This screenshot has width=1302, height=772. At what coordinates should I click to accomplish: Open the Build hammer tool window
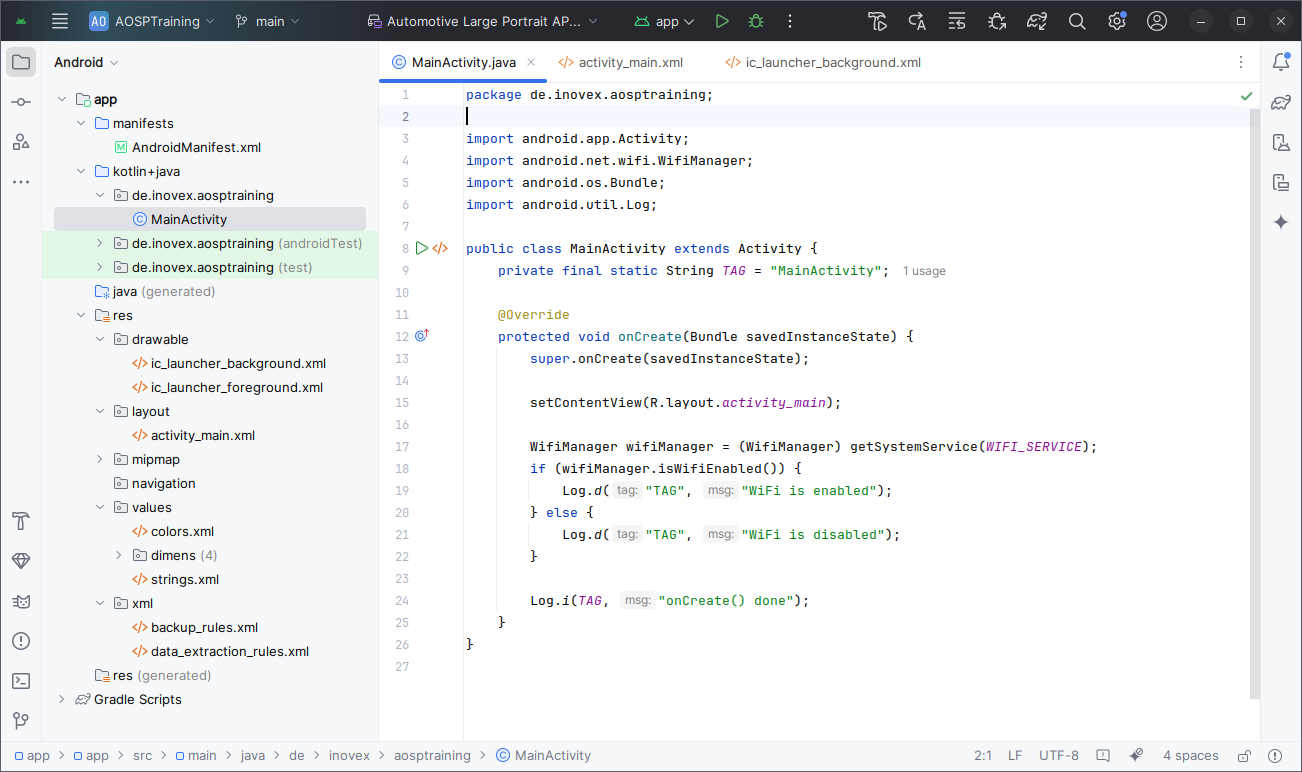21,521
